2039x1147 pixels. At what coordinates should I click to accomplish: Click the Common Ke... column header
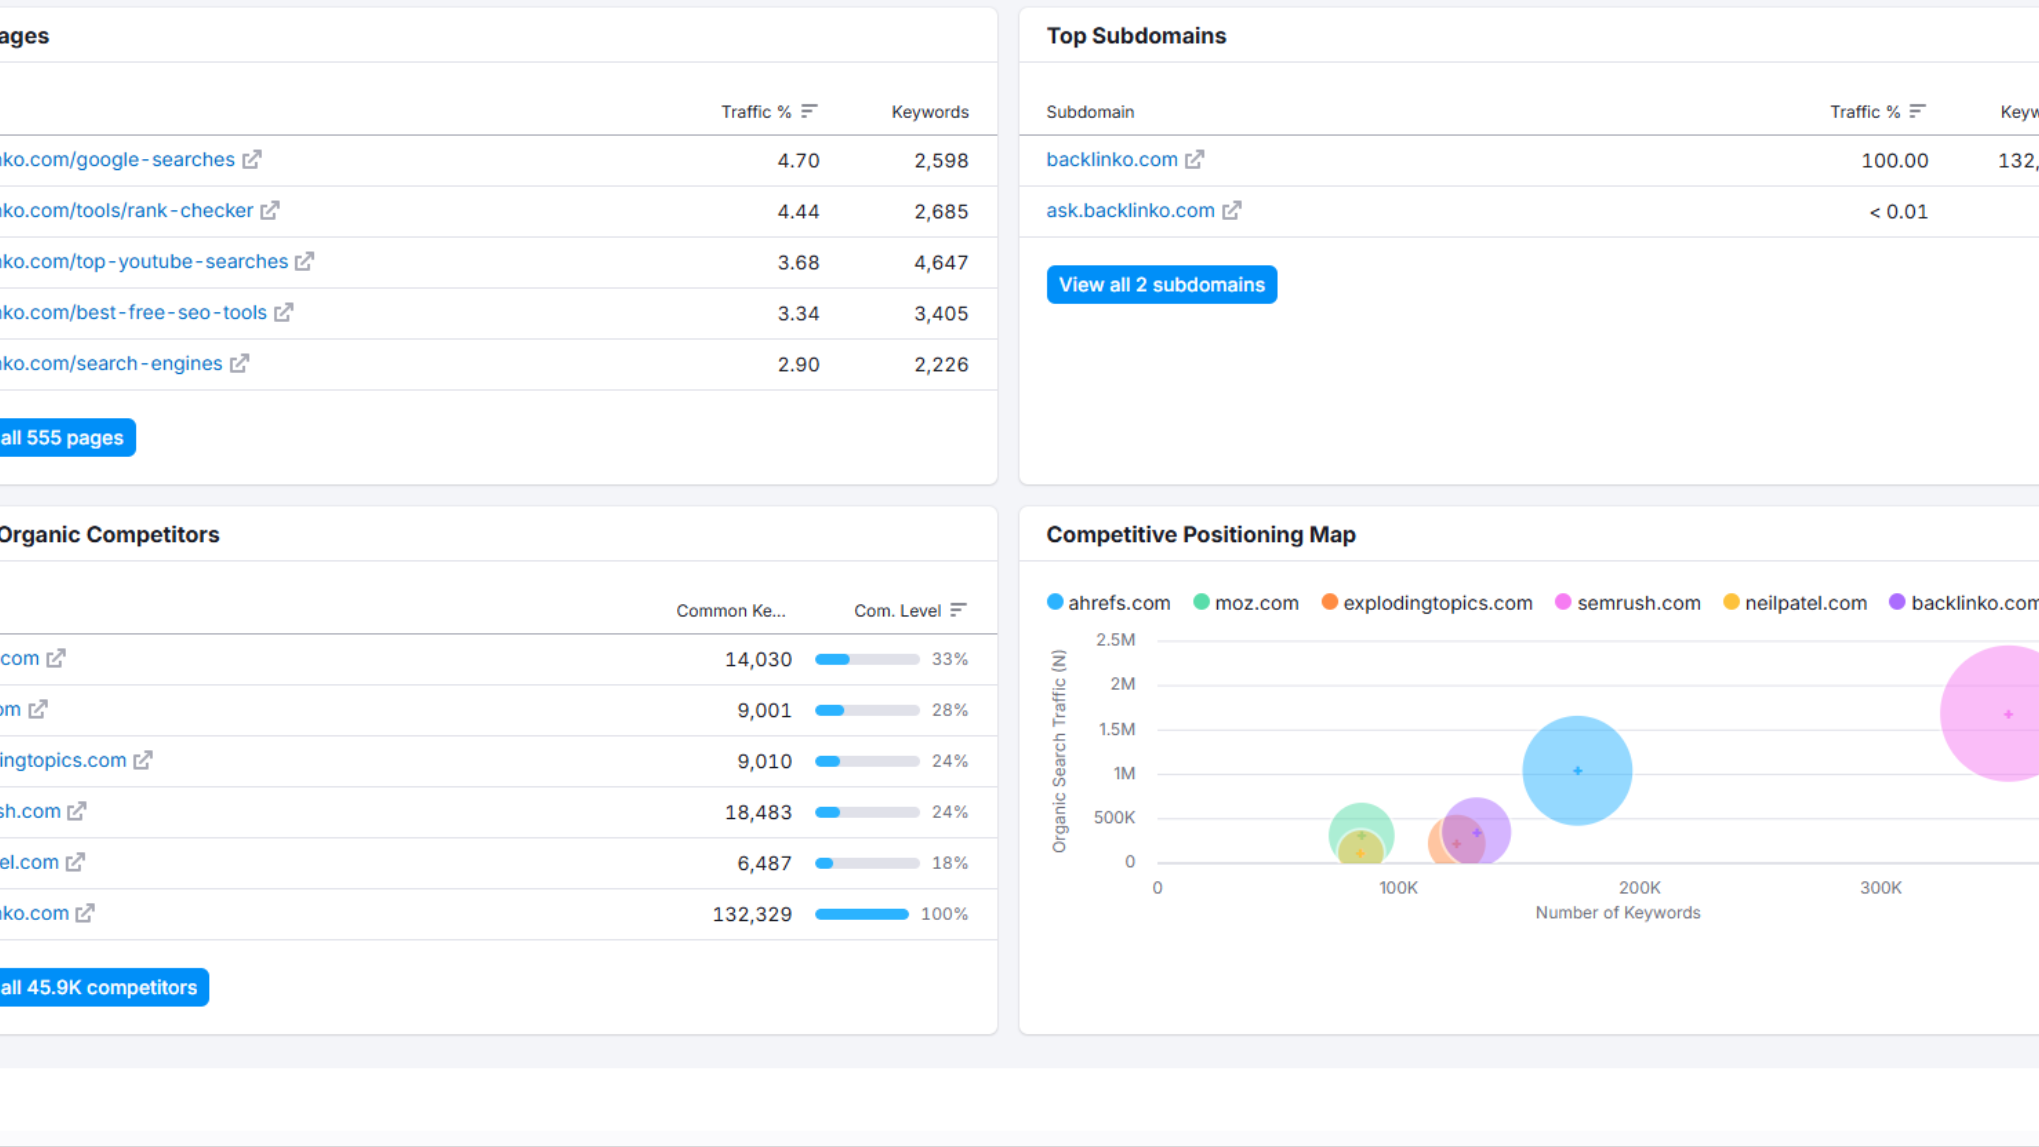click(x=730, y=611)
